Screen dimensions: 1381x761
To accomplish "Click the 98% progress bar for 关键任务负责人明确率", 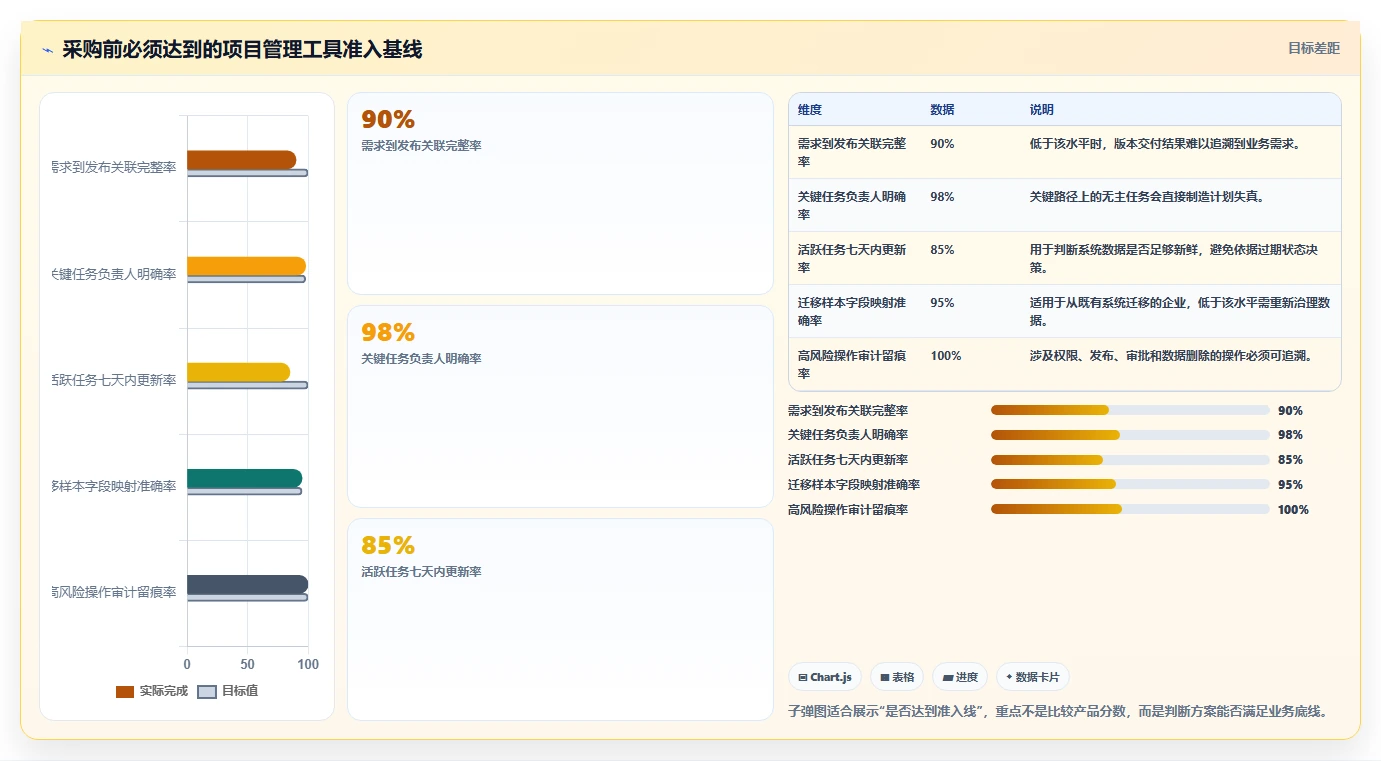I will tap(1130, 435).
